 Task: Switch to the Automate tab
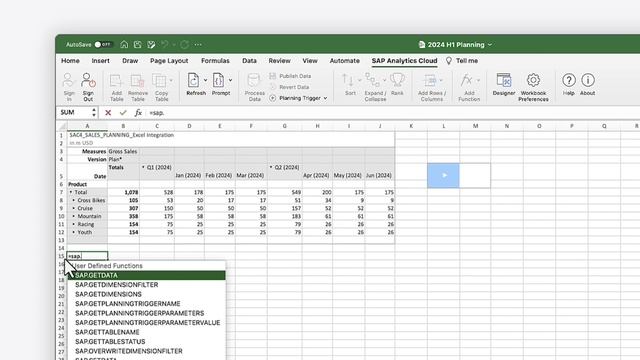(344, 60)
